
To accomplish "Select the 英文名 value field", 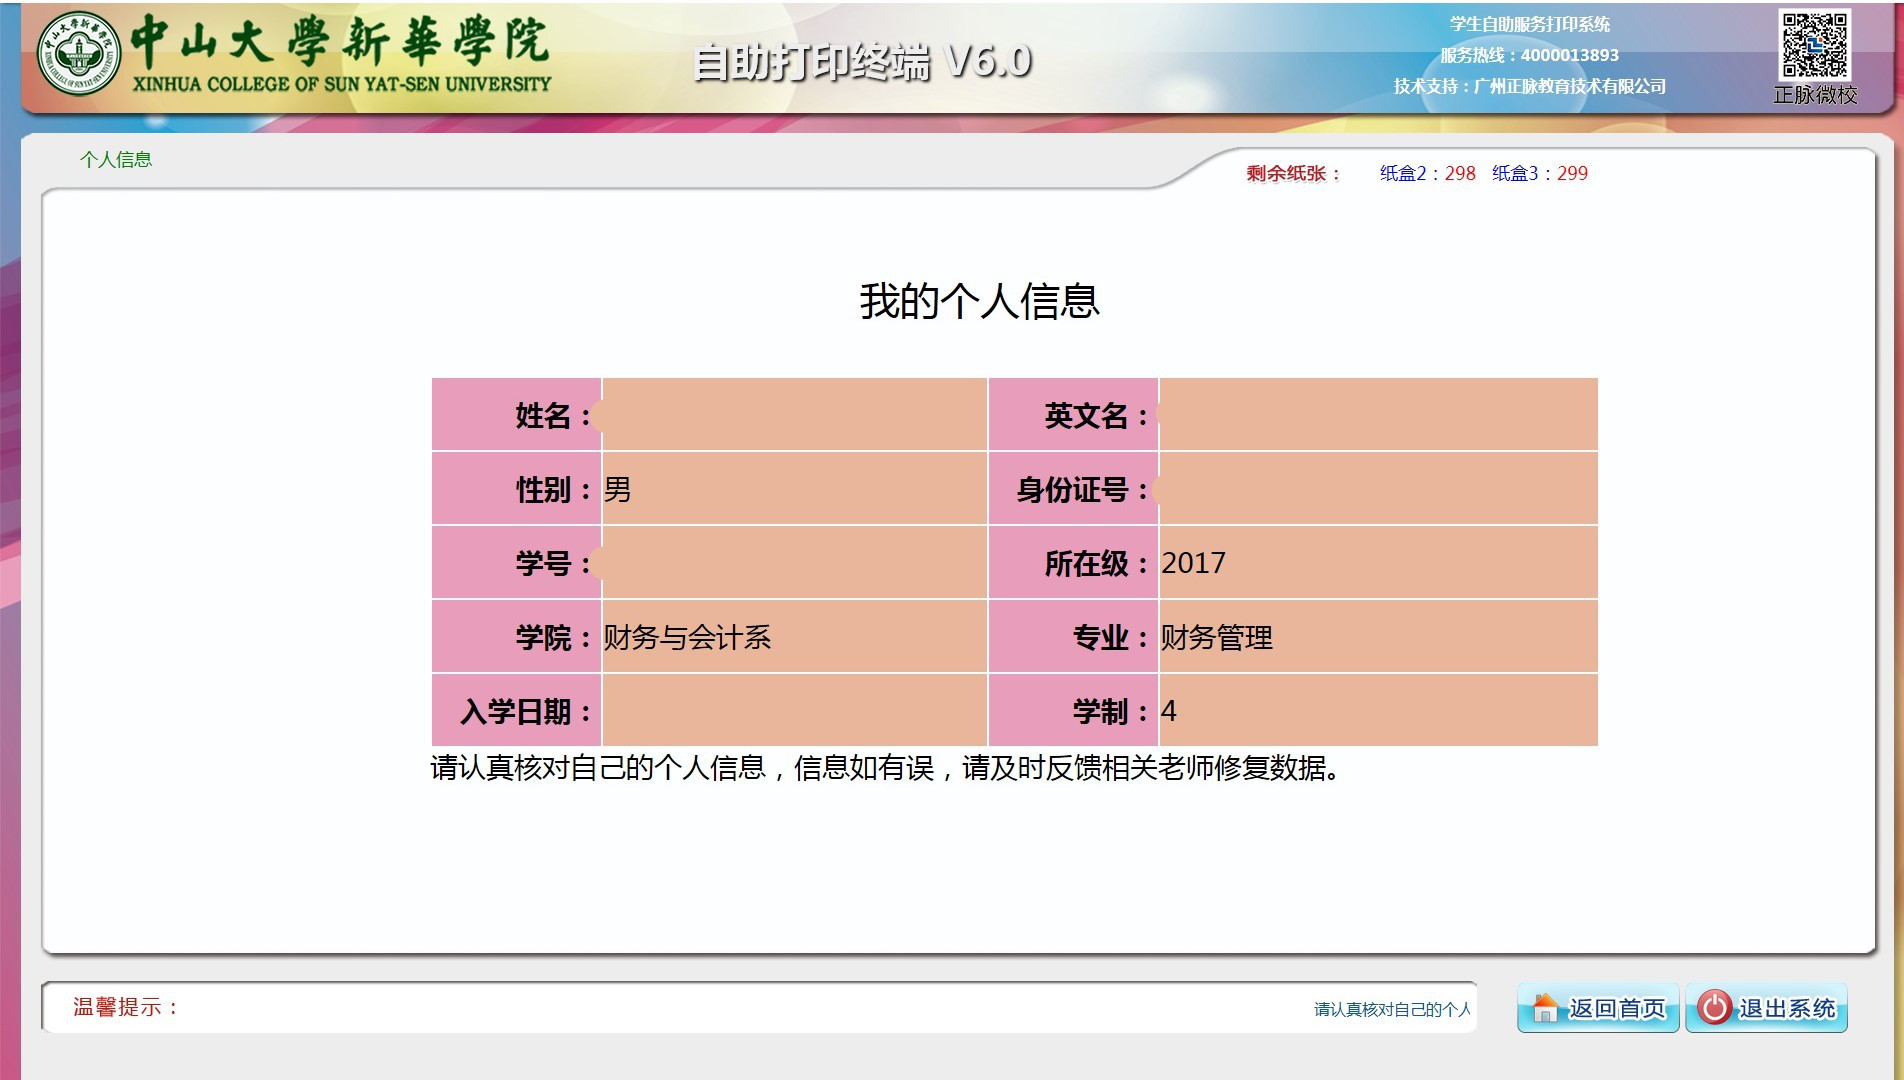I will point(1377,415).
